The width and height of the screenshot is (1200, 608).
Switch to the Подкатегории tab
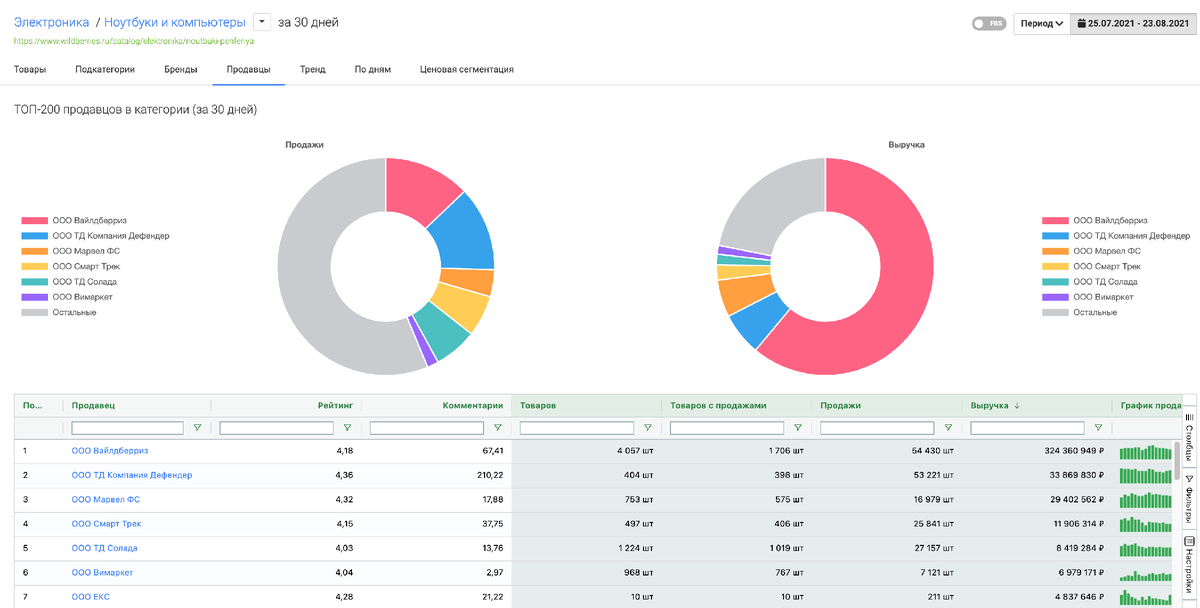click(x=105, y=70)
